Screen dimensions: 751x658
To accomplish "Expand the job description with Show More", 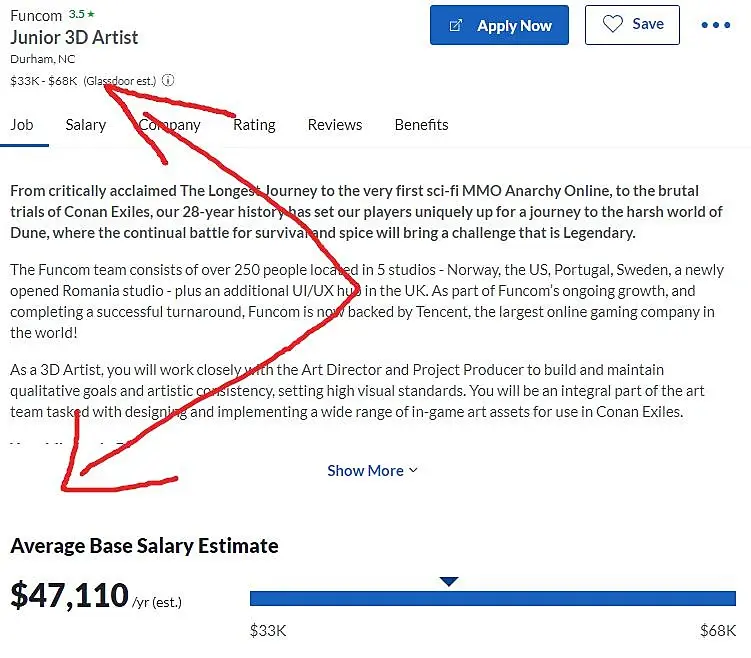I will 372,471.
